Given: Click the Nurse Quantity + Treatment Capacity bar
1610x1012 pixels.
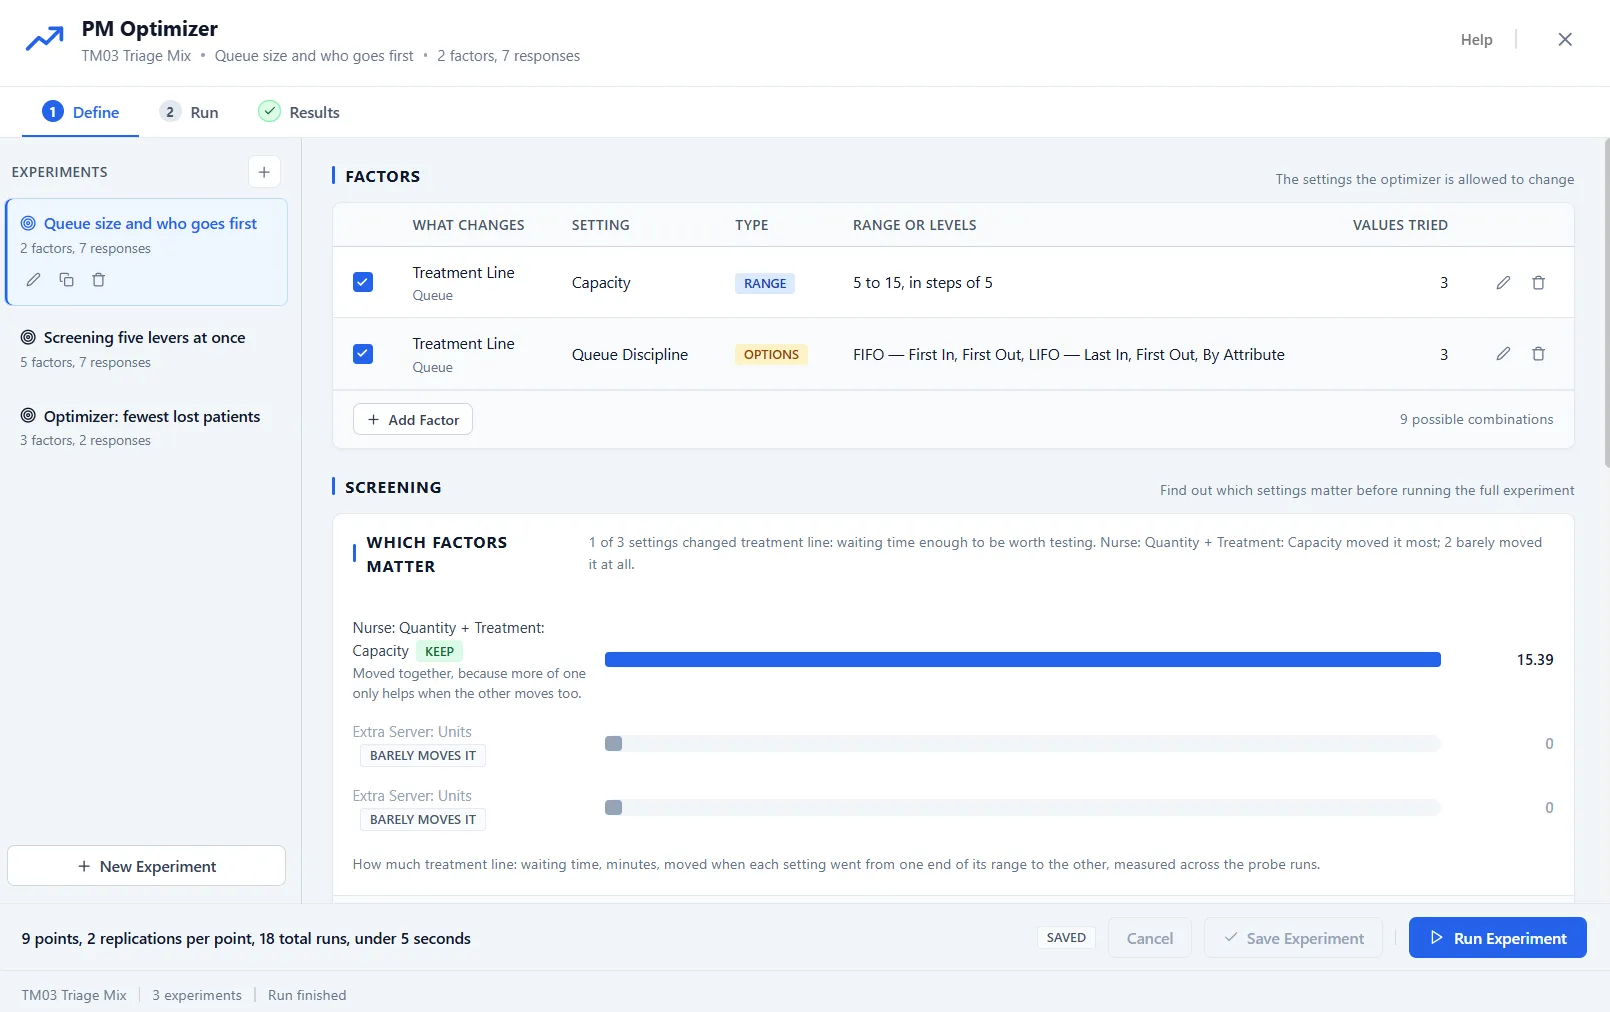Looking at the screenshot, I should (x=1022, y=660).
